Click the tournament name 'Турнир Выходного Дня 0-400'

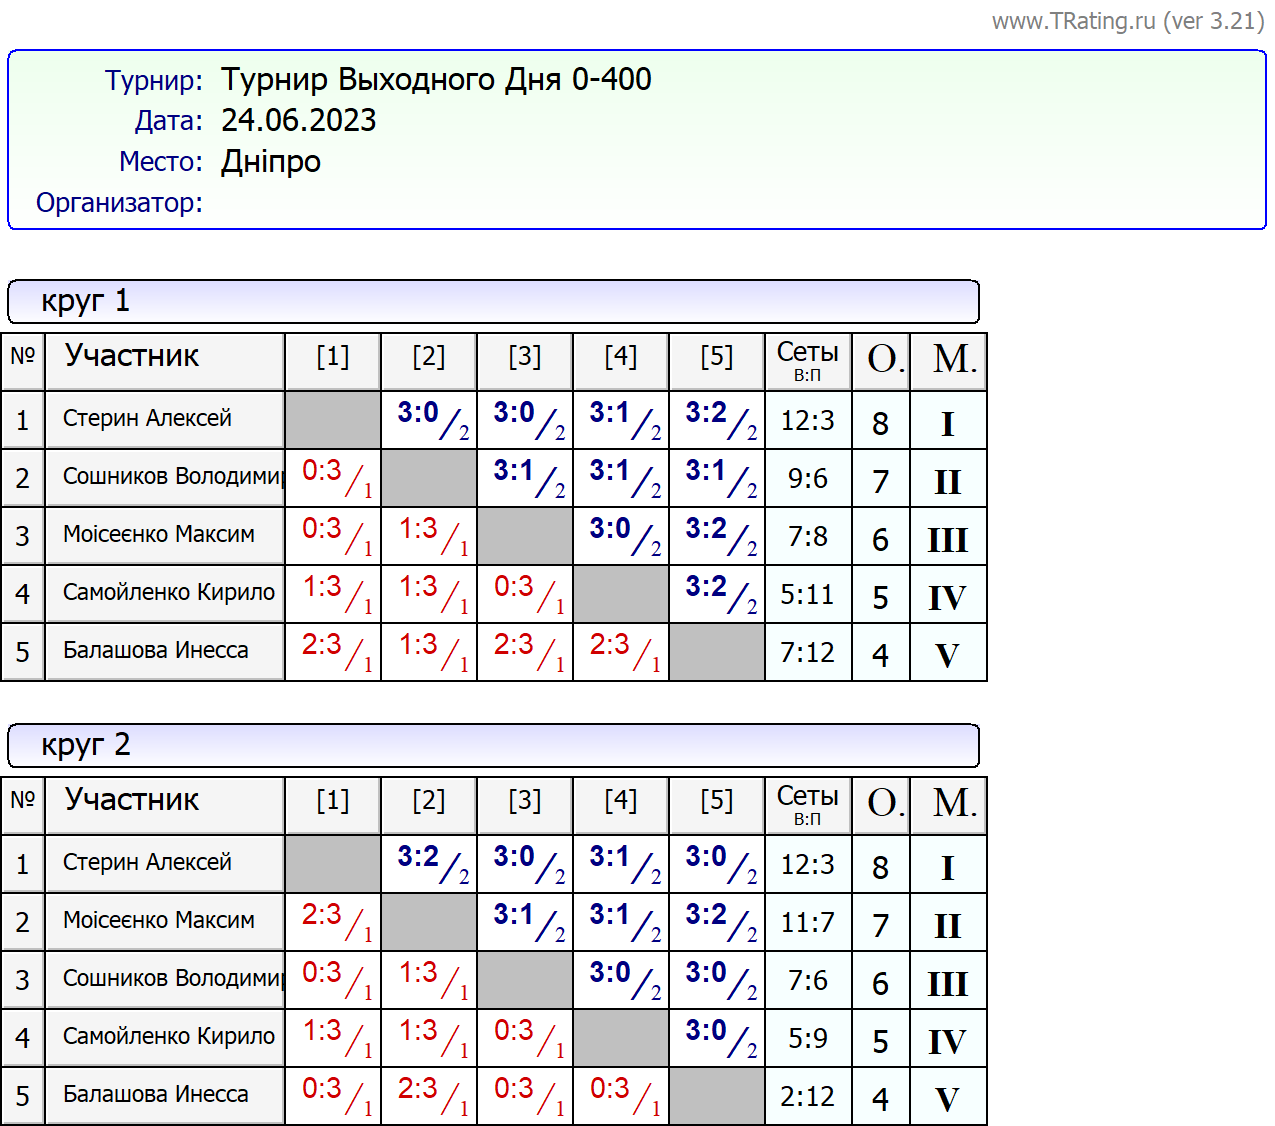click(436, 79)
